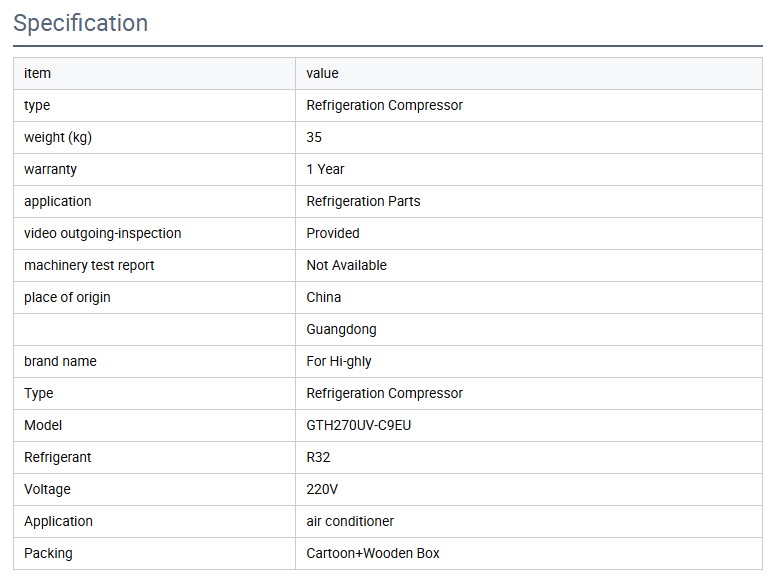Select the 'air conditioner' application value

point(350,521)
